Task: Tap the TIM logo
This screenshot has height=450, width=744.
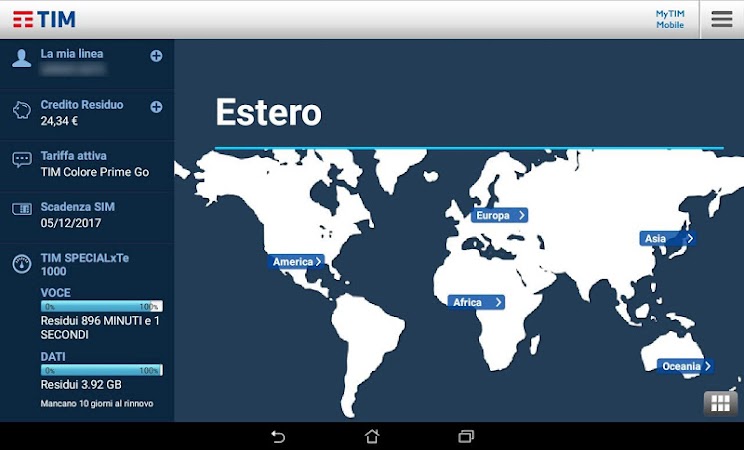Action: (44, 19)
